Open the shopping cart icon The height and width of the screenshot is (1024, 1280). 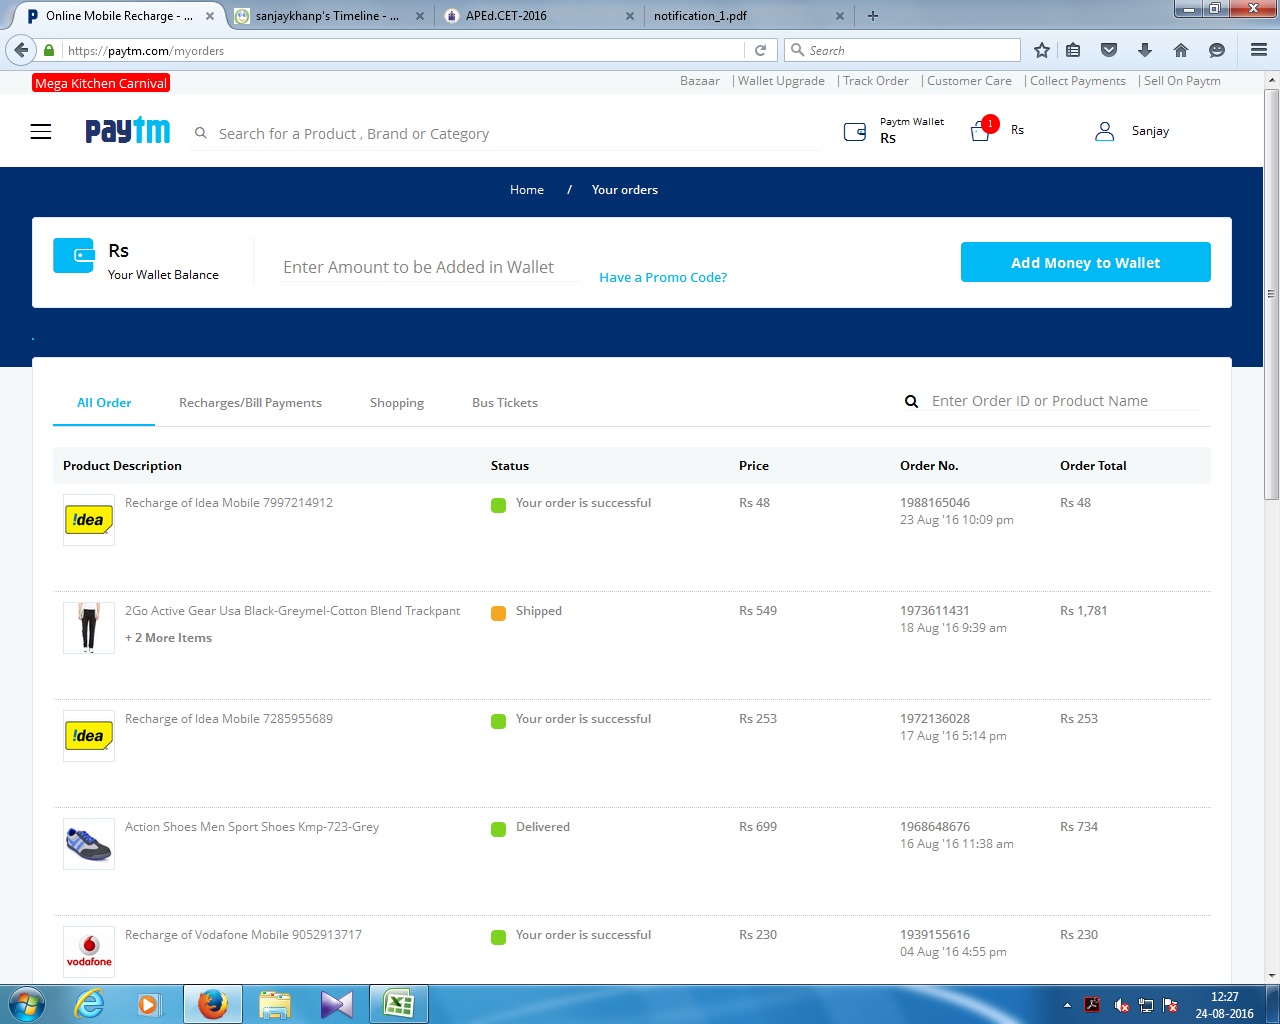[981, 131]
